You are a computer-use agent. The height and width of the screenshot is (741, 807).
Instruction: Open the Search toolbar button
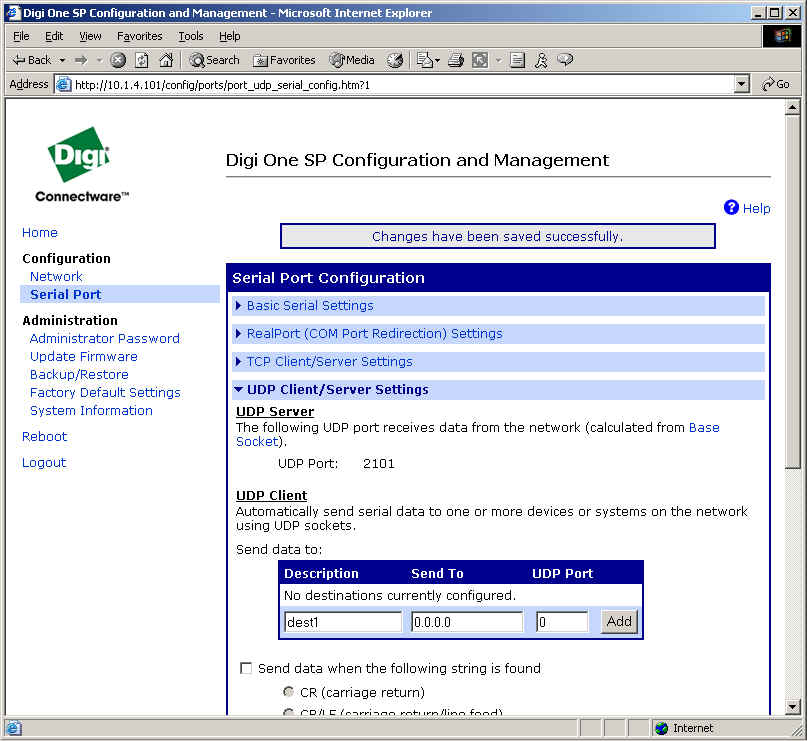click(x=214, y=60)
